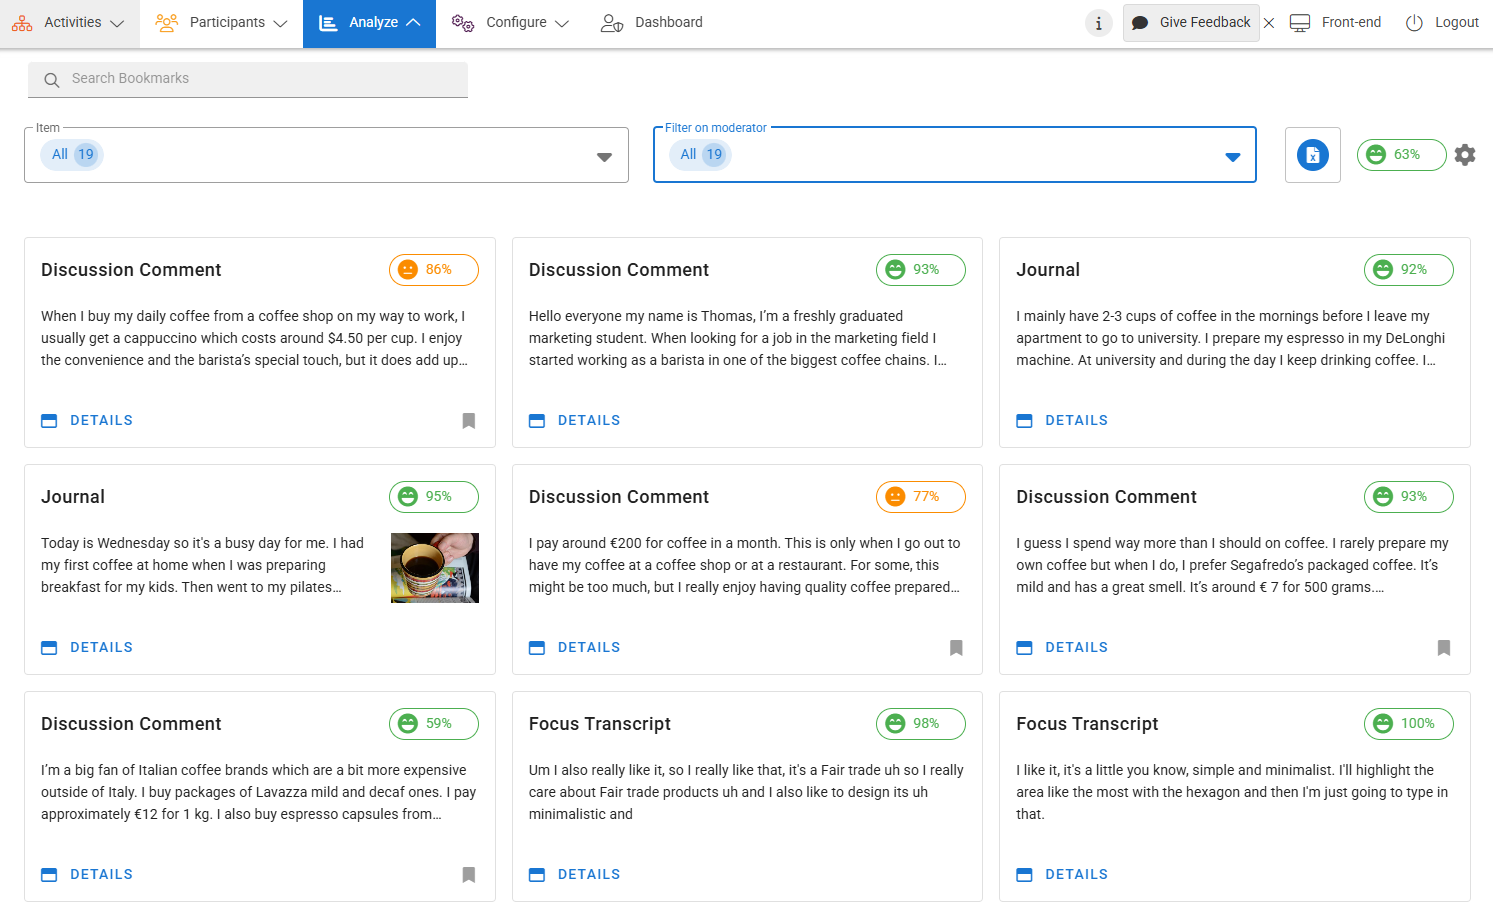Click the Front-end monitor icon
The width and height of the screenshot is (1493, 916).
tap(1300, 23)
